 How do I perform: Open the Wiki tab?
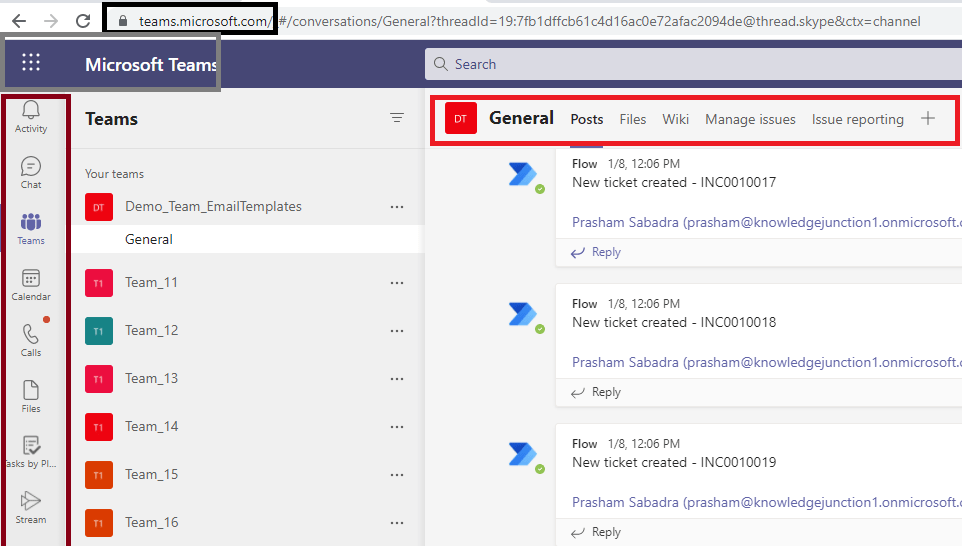click(x=675, y=120)
